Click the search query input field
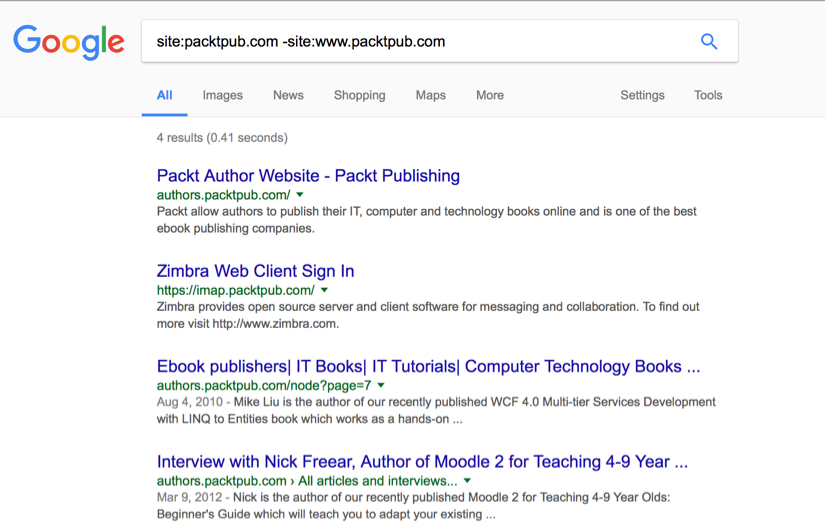 (420, 42)
